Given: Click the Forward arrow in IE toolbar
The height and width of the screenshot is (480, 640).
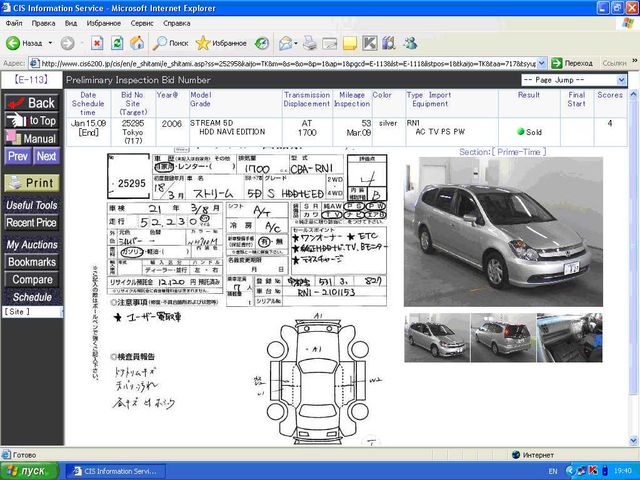Looking at the screenshot, I should pos(67,43).
